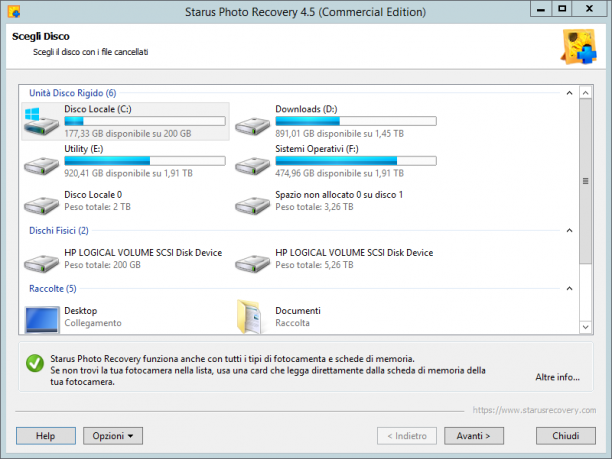Viewport: 612px width, 459px height.
Task: Collapse the Raccolte group
Action: pyautogui.click(x=569, y=288)
